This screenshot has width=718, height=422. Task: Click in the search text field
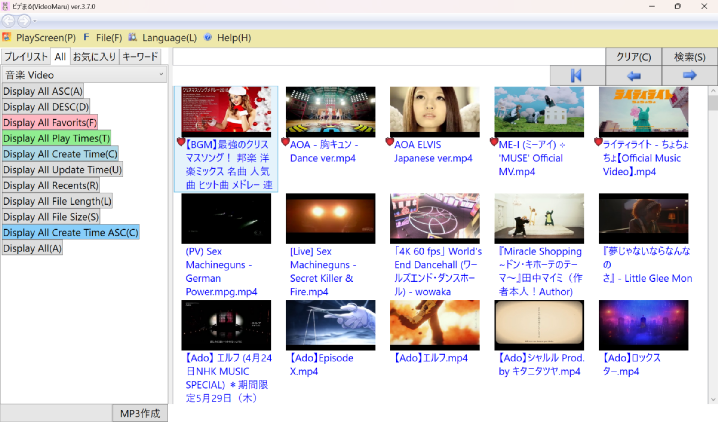pyautogui.click(x=389, y=57)
